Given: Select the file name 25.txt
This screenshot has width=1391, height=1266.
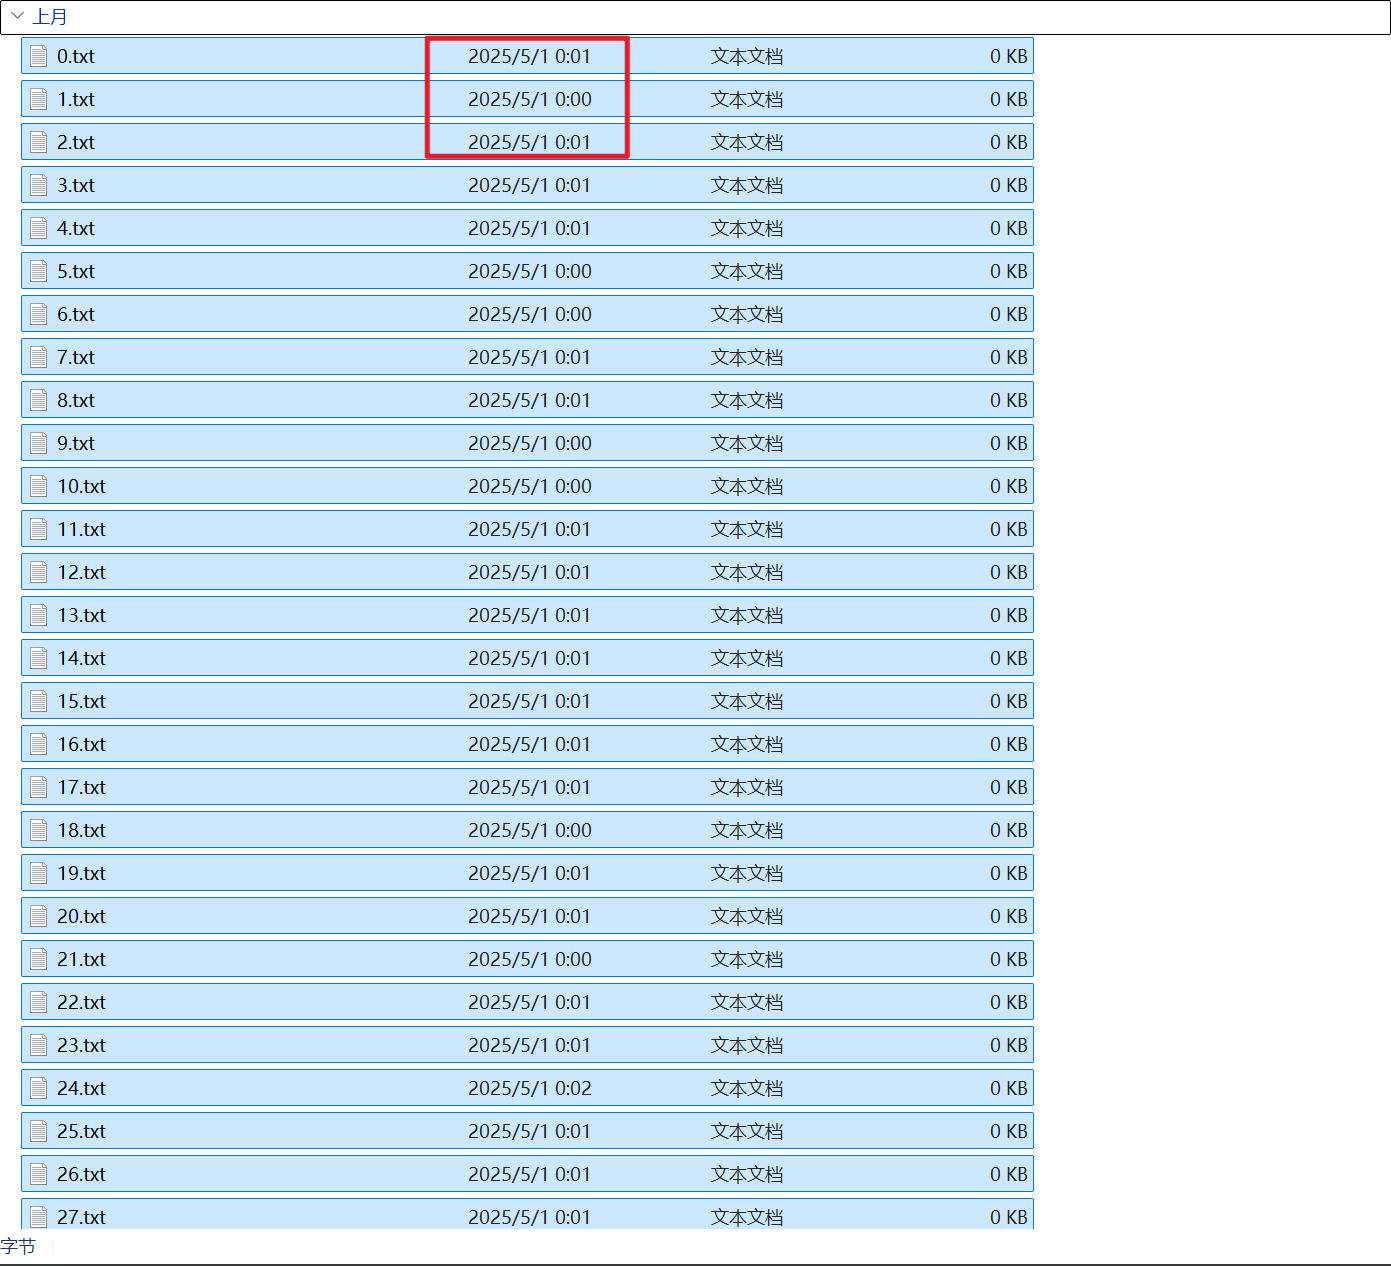Looking at the screenshot, I should 81,1131.
